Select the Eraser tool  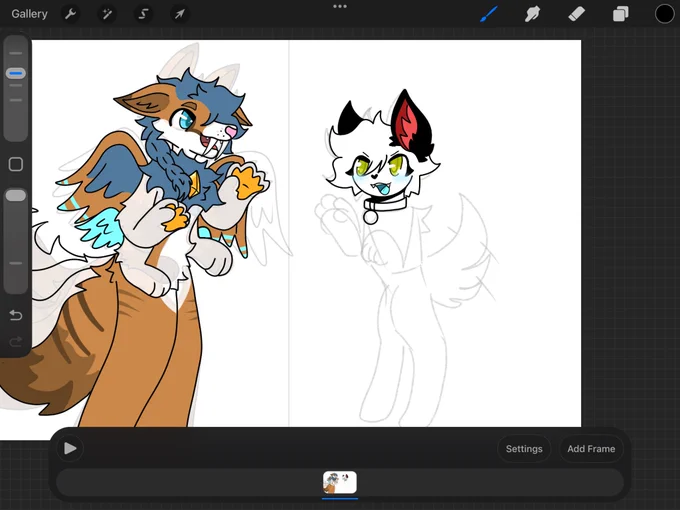pos(576,14)
